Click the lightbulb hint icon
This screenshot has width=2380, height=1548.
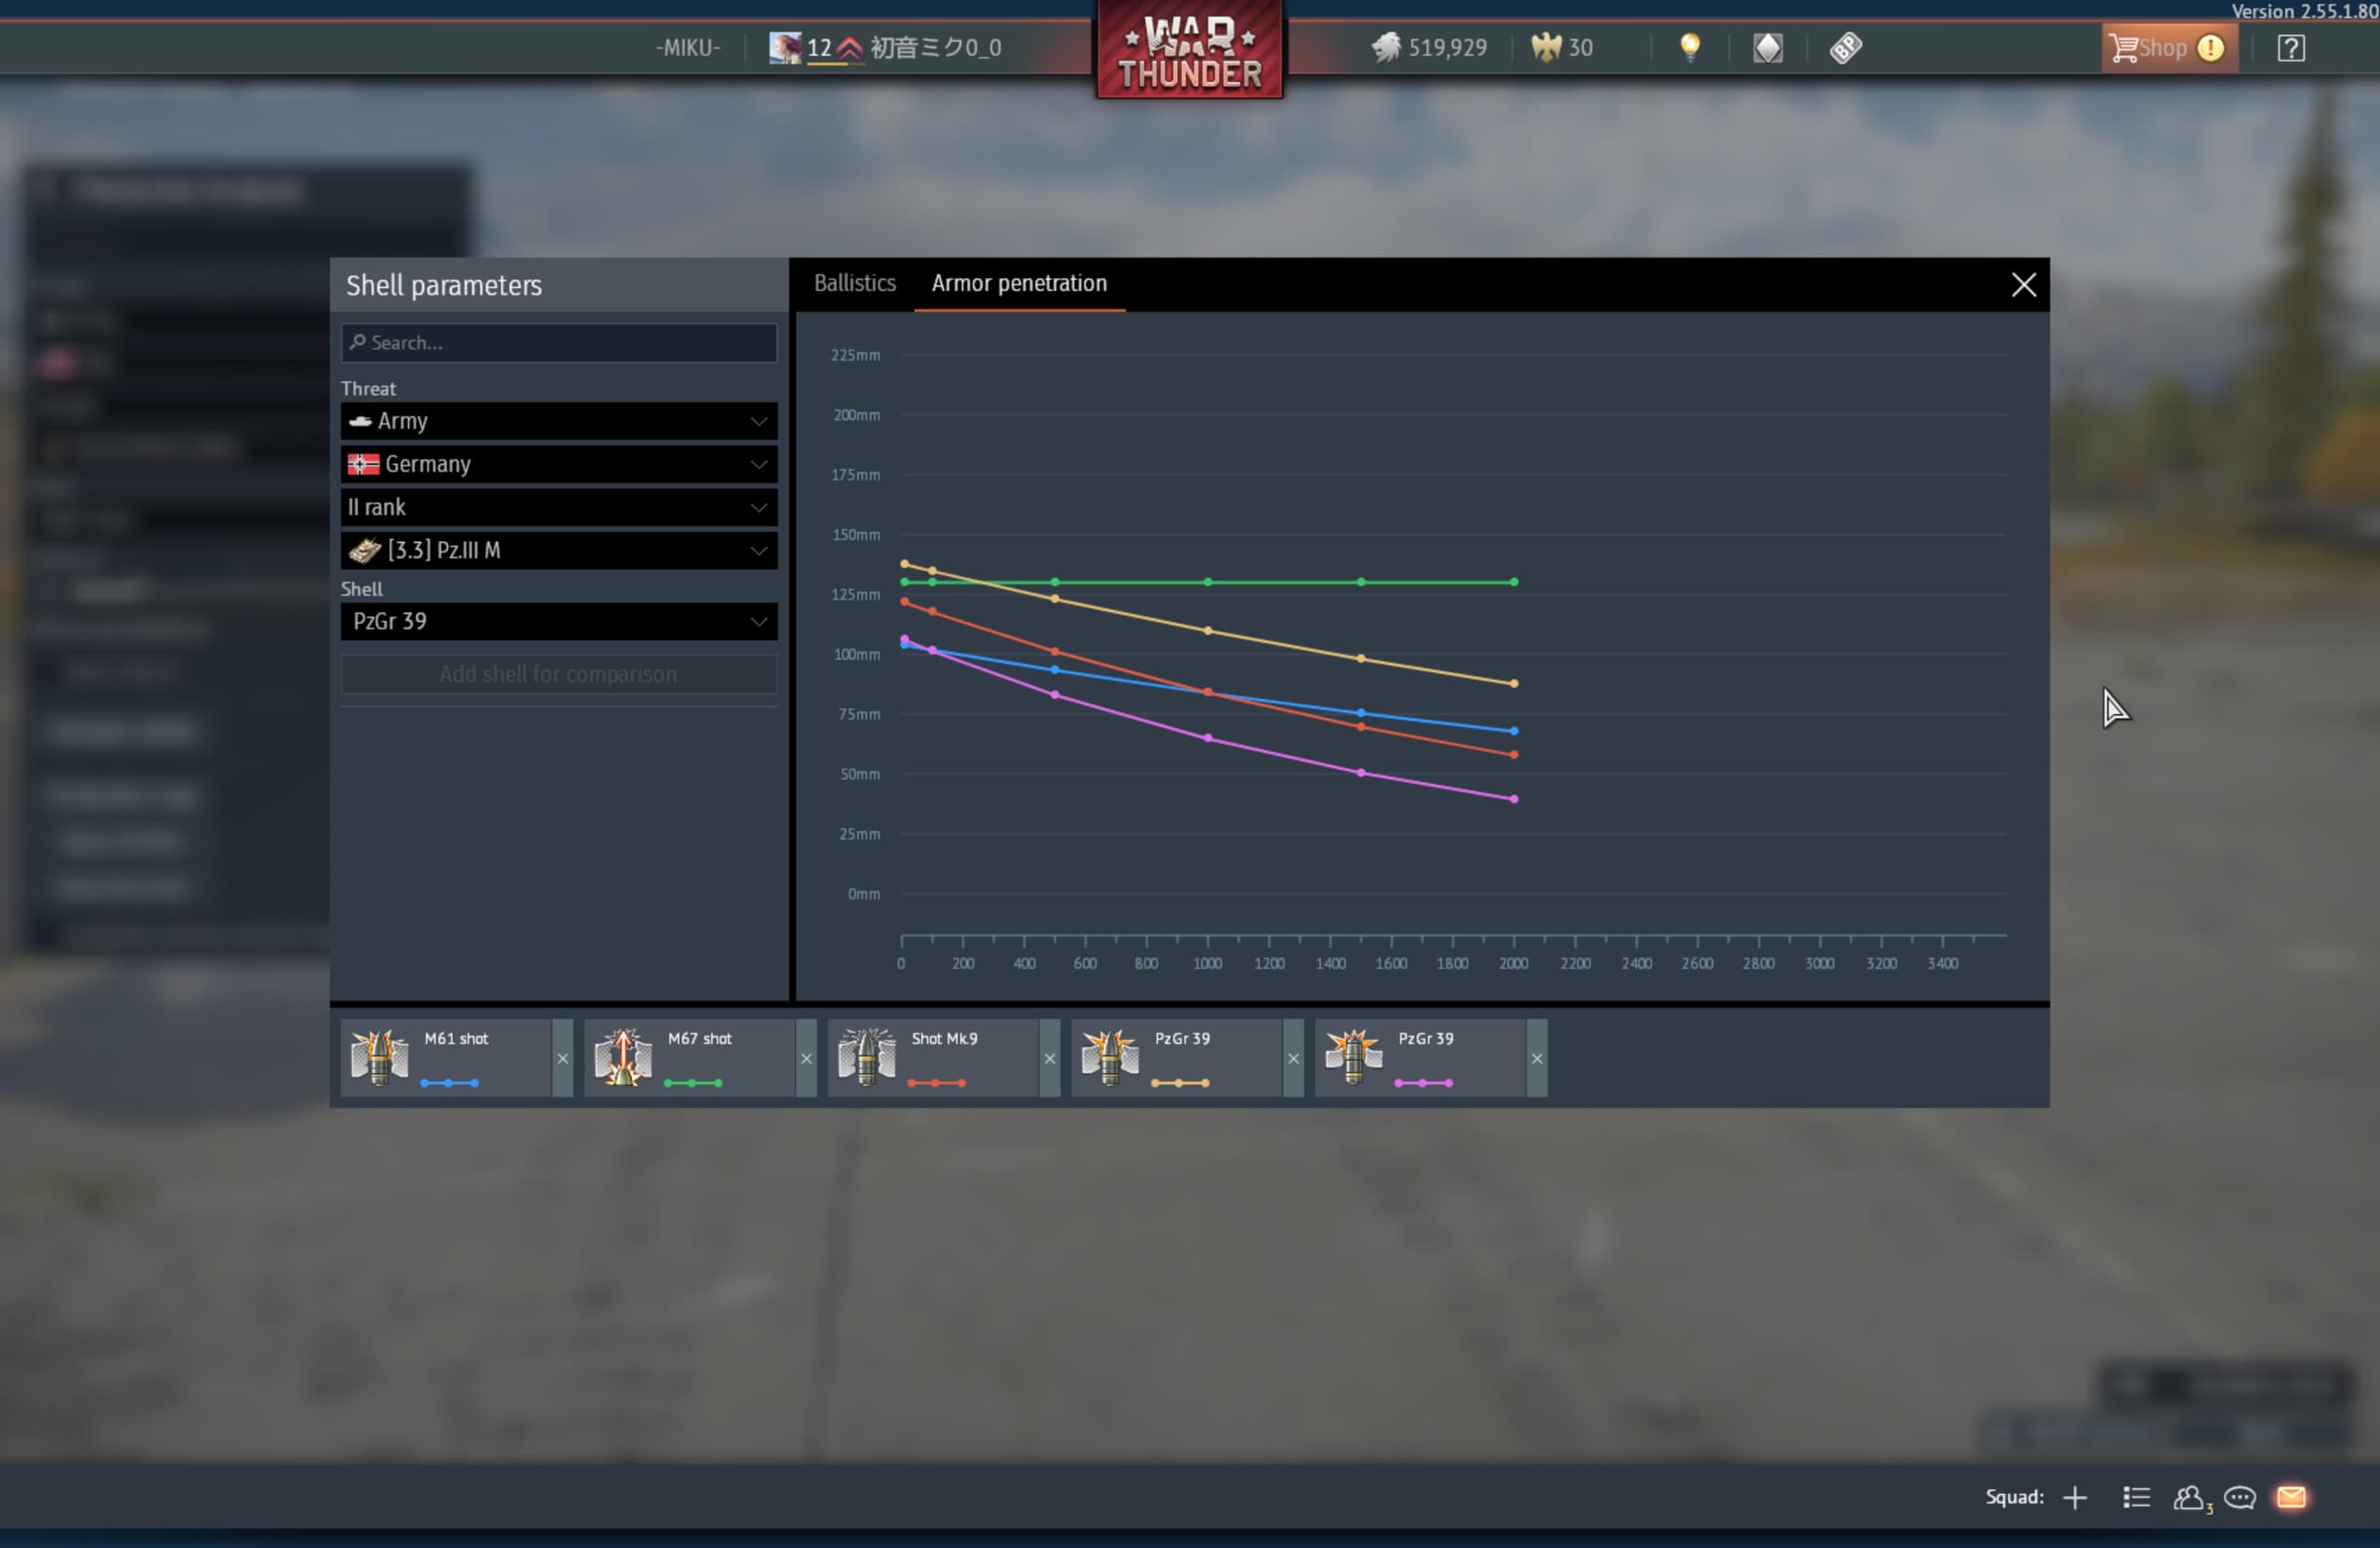pyautogui.click(x=1689, y=47)
